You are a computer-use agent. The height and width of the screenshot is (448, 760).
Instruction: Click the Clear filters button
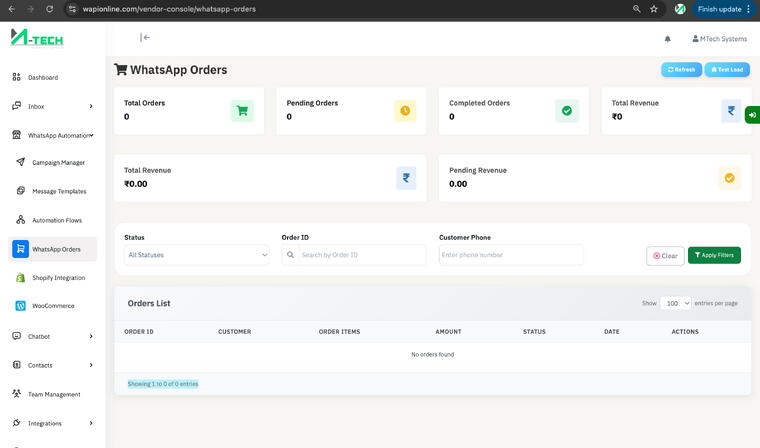665,256
